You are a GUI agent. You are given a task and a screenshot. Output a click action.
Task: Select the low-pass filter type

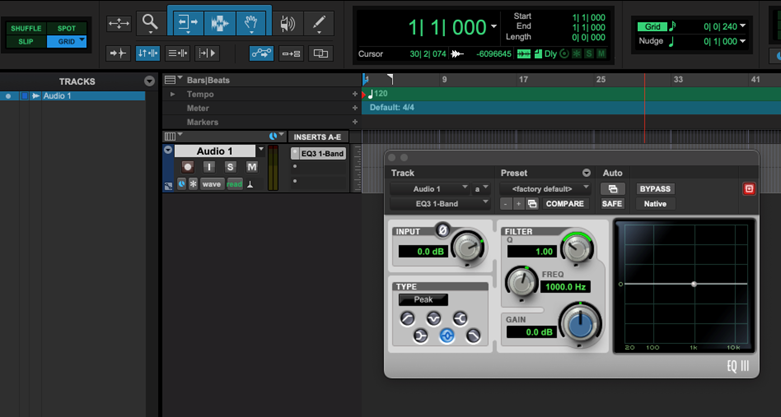tap(473, 337)
